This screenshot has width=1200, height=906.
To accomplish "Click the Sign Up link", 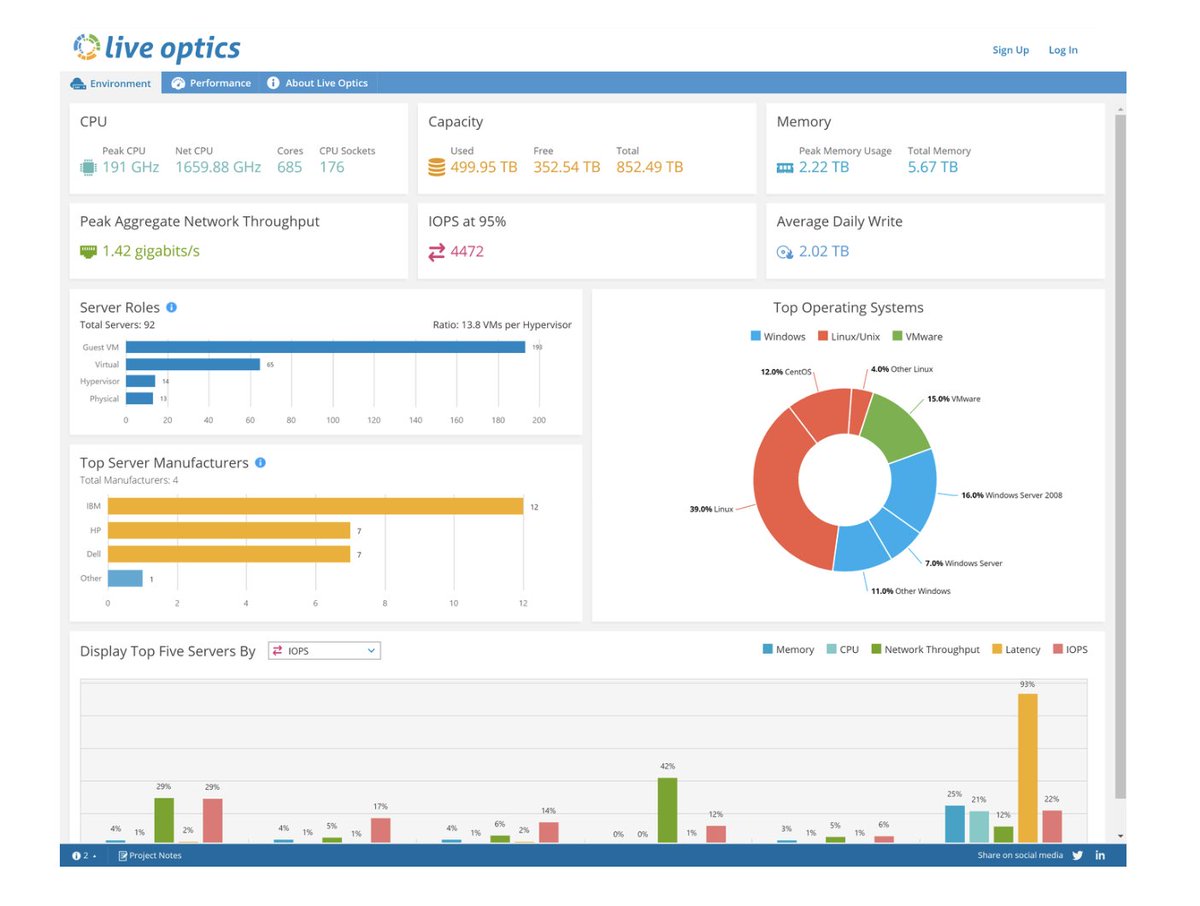I will 1010,50.
